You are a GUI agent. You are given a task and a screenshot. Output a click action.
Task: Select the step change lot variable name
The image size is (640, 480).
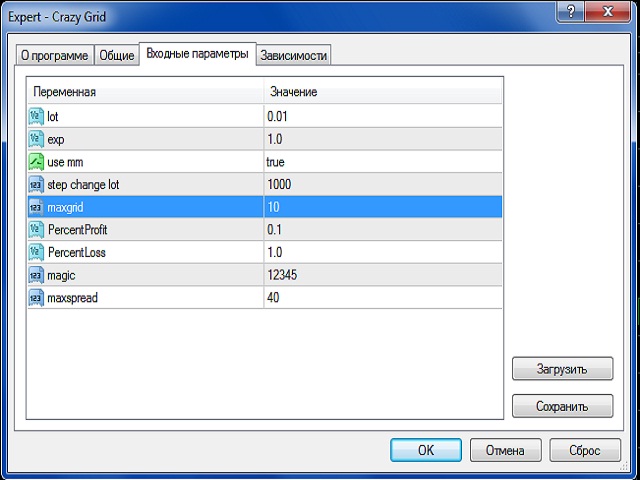(83, 185)
